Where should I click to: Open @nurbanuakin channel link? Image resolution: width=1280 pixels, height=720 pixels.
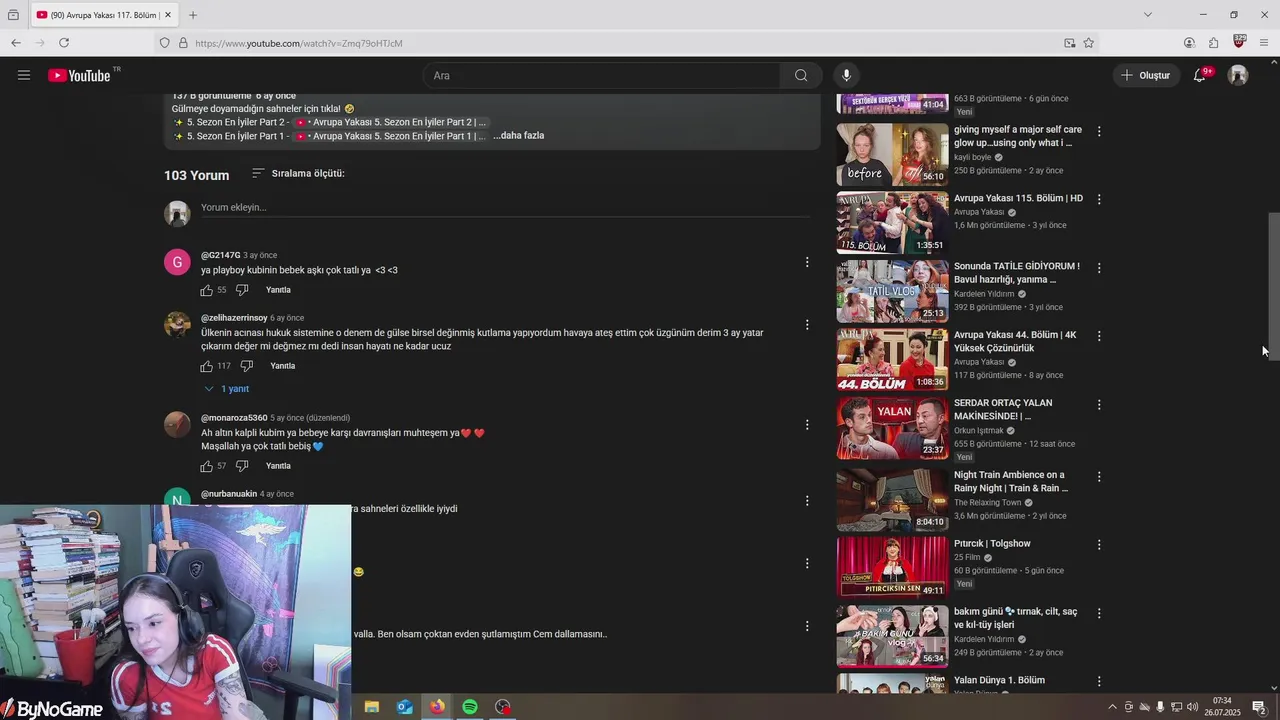pos(229,494)
